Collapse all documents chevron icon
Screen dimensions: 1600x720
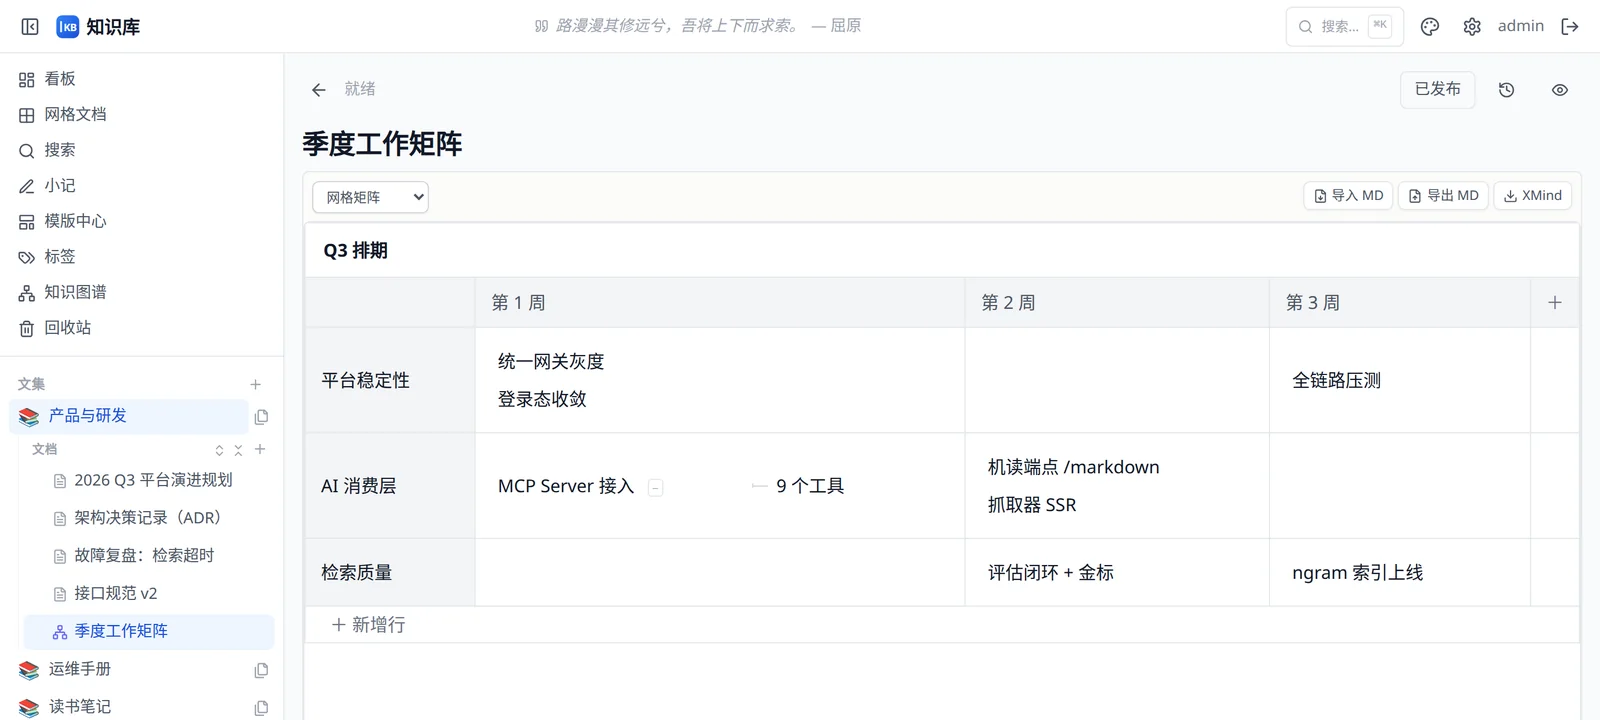click(x=238, y=450)
